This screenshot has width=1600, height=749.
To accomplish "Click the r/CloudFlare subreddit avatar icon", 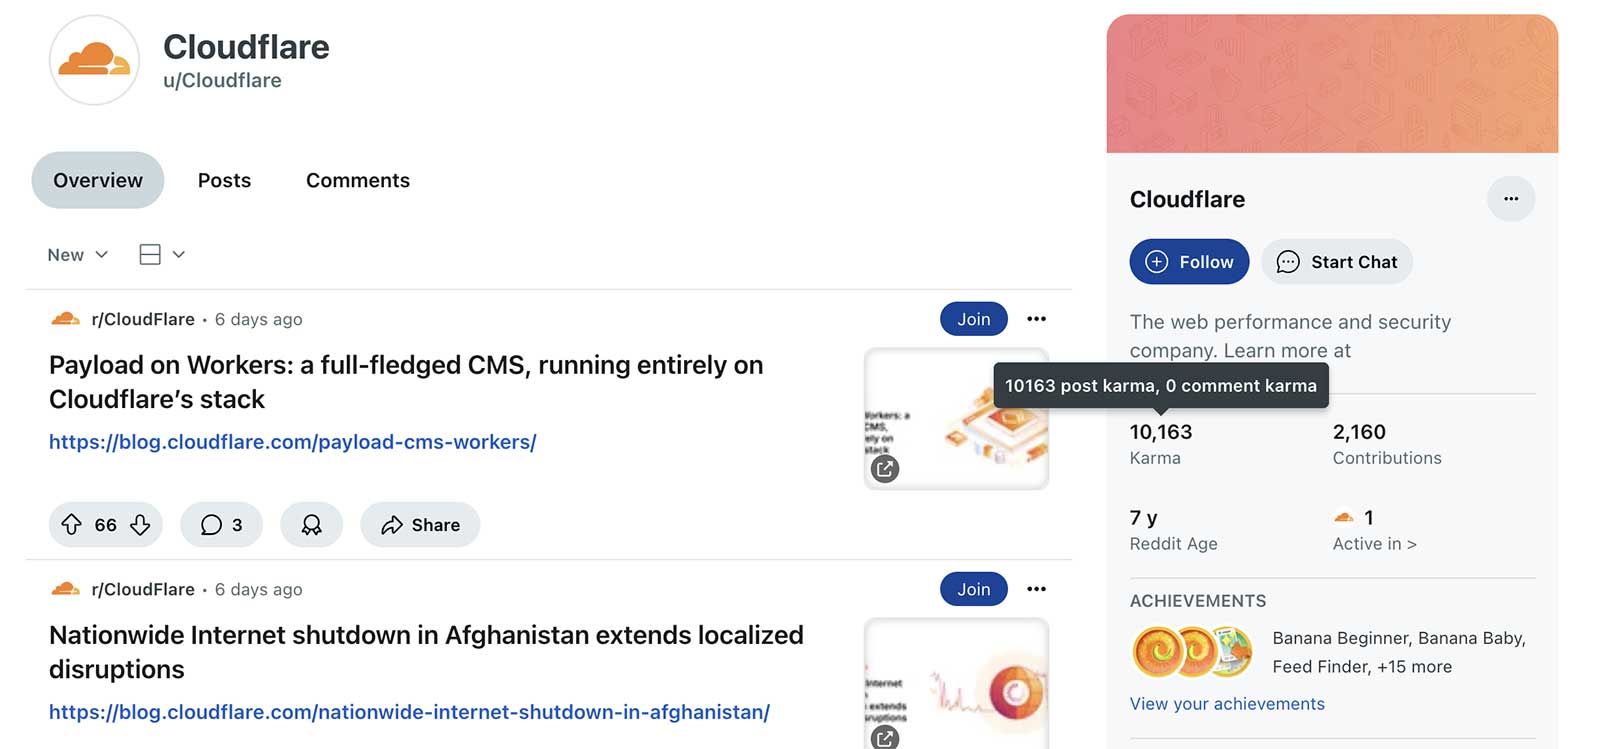I will pos(65,318).
